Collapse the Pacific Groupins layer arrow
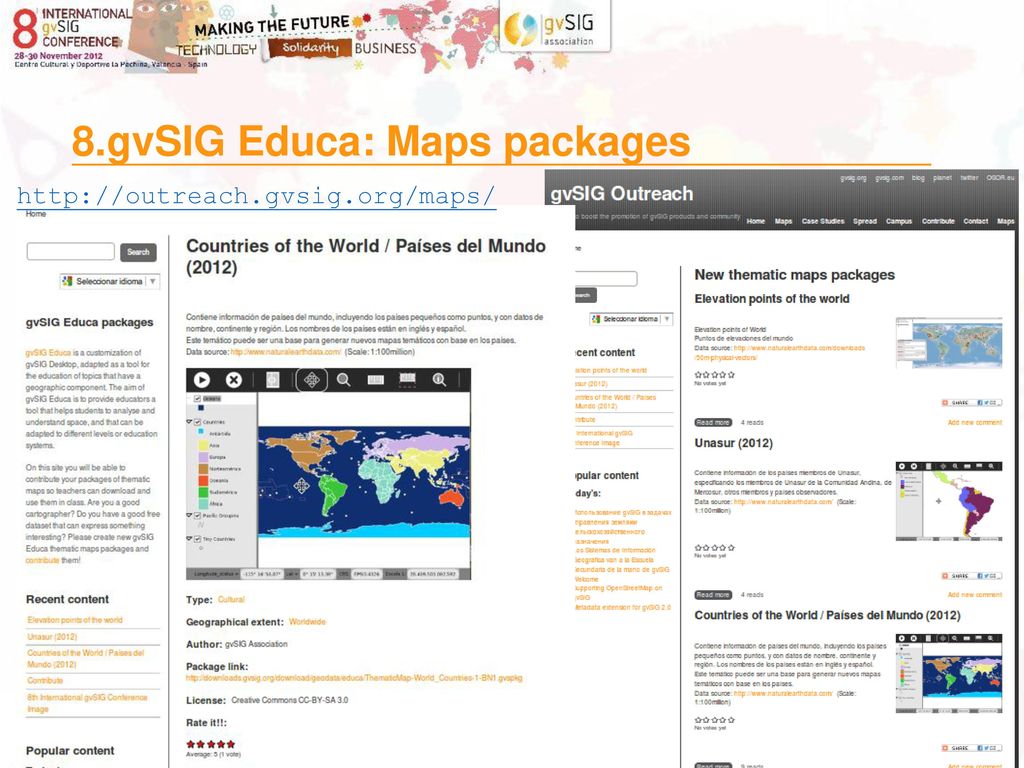 [189, 515]
